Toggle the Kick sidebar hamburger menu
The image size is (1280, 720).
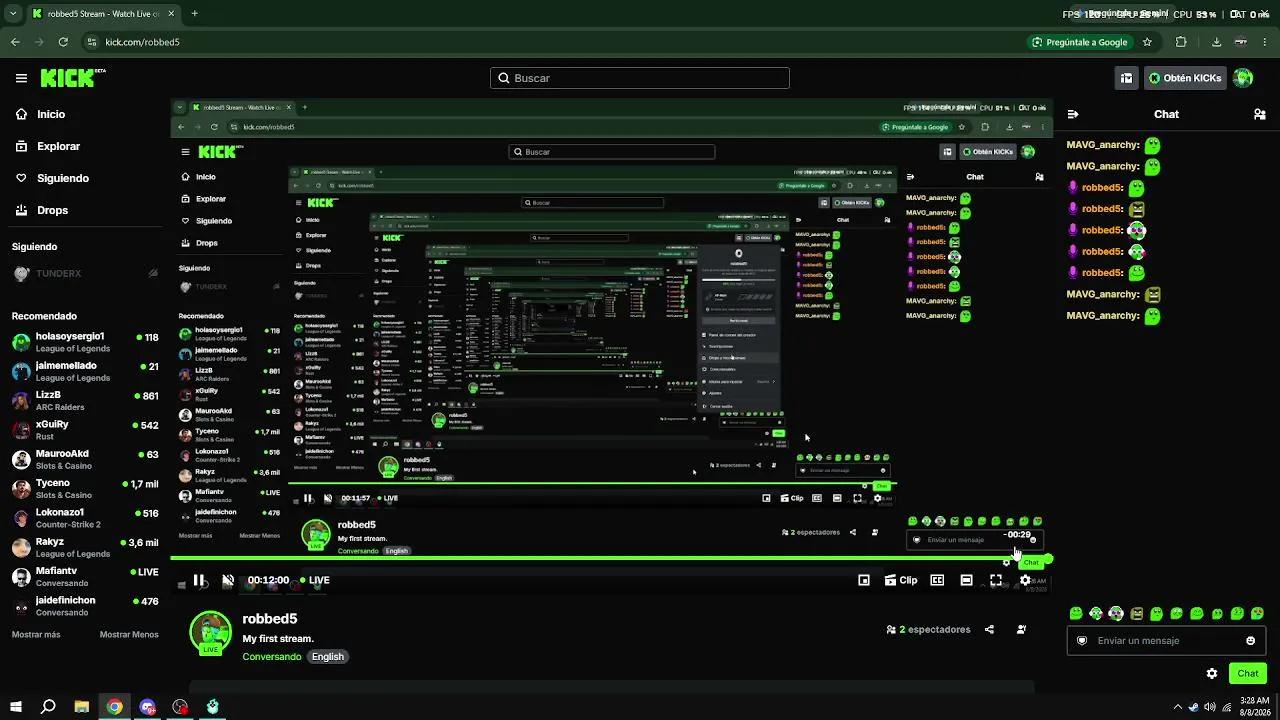coord(21,78)
